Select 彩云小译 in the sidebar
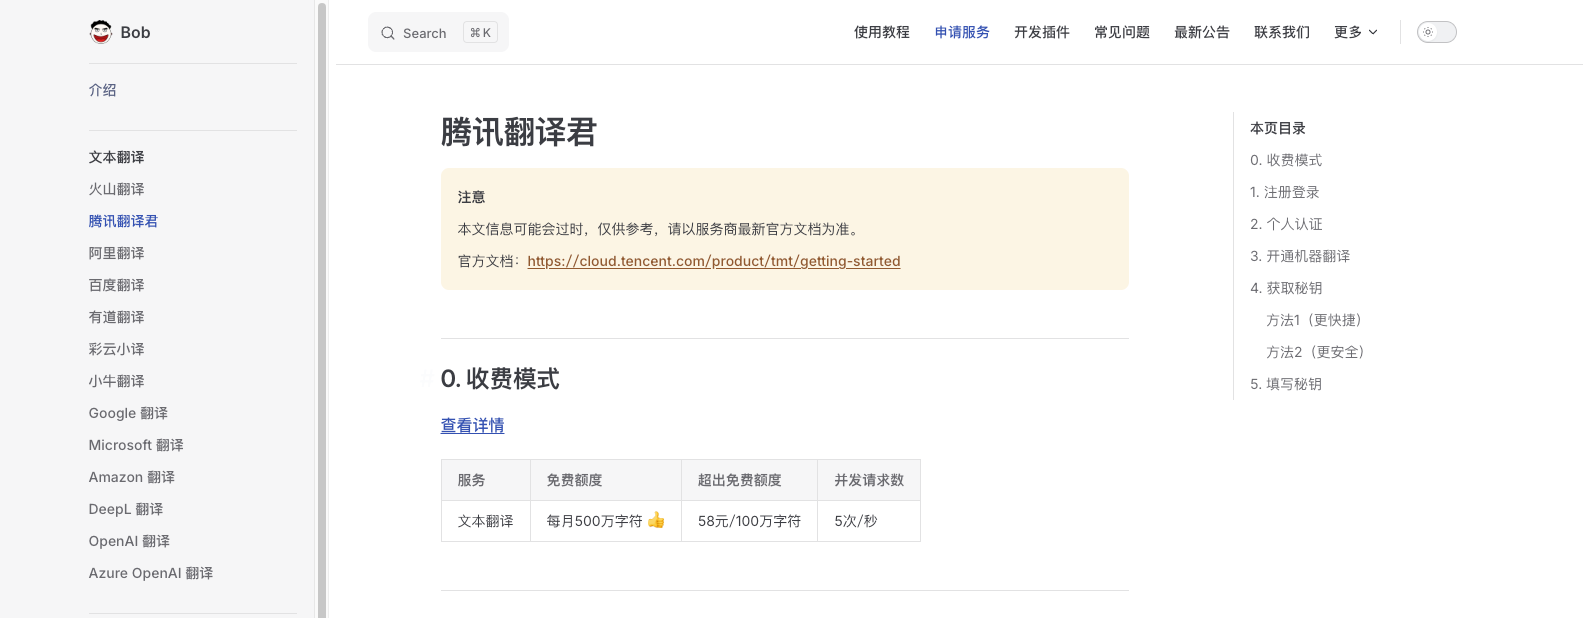1583x618 pixels. pos(116,349)
